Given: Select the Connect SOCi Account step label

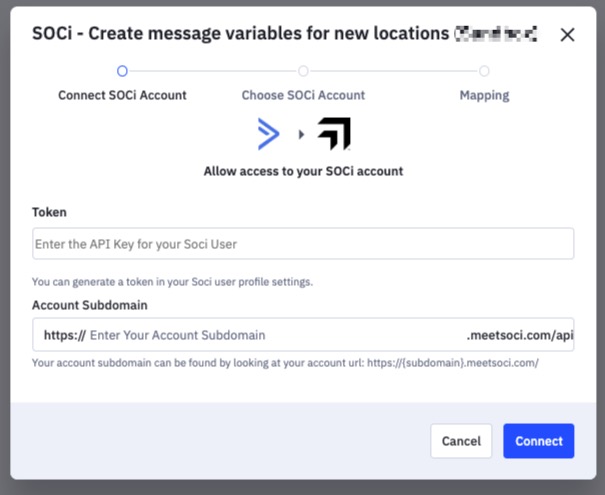Looking at the screenshot, I should coord(122,96).
